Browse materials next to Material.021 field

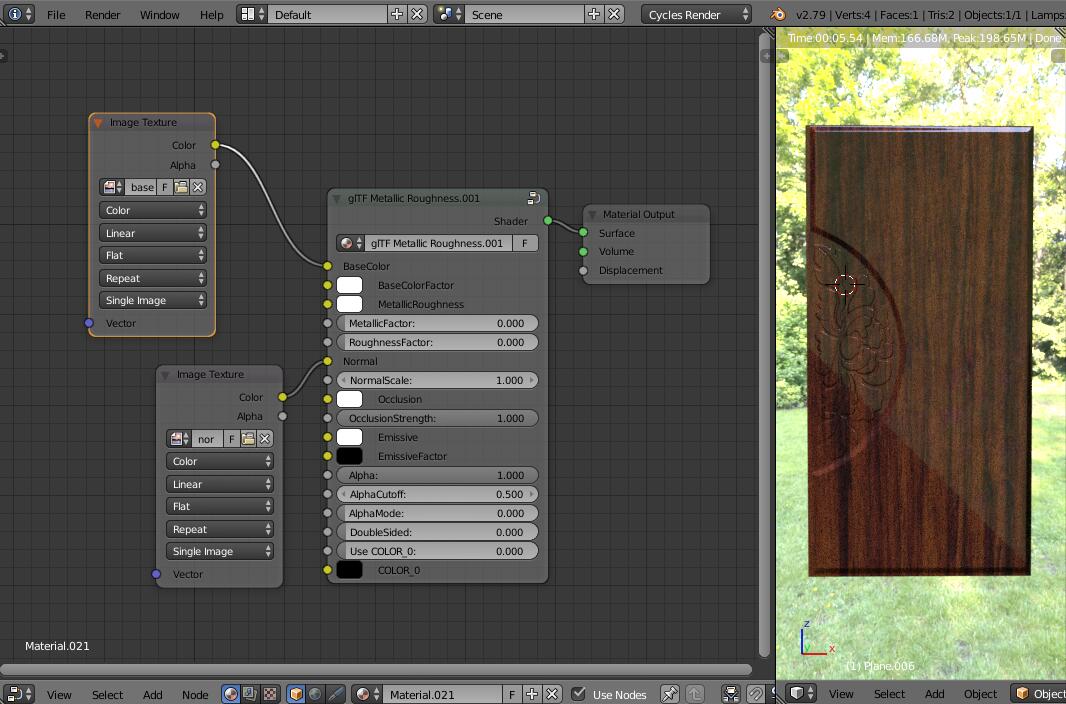coord(367,694)
